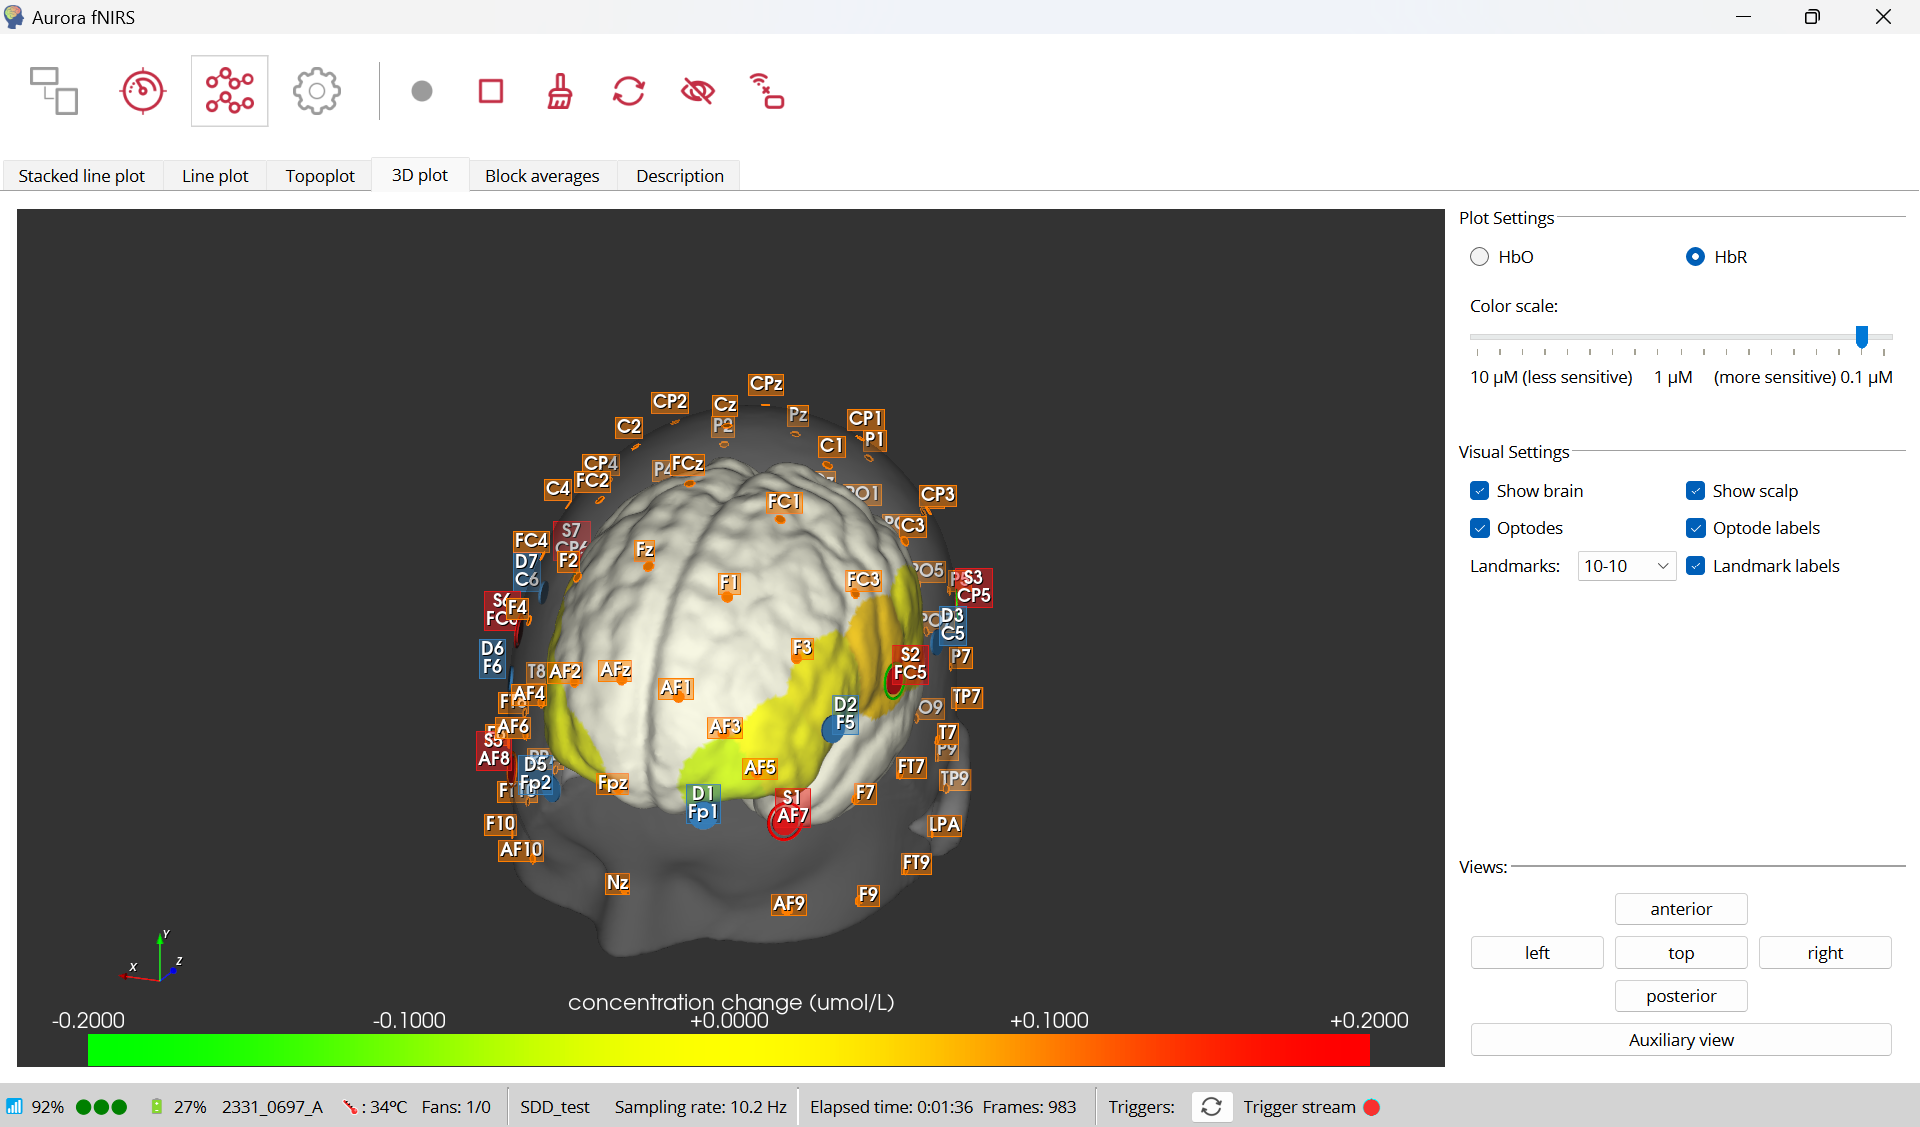
Task: Click the crossed-out eye icon
Action: click(698, 91)
